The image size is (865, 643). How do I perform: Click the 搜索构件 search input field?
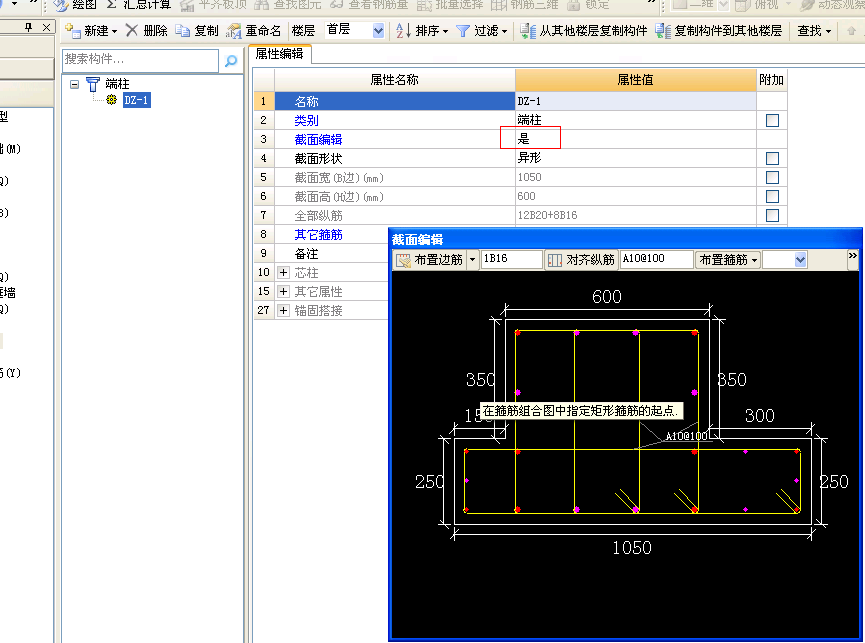[140, 60]
